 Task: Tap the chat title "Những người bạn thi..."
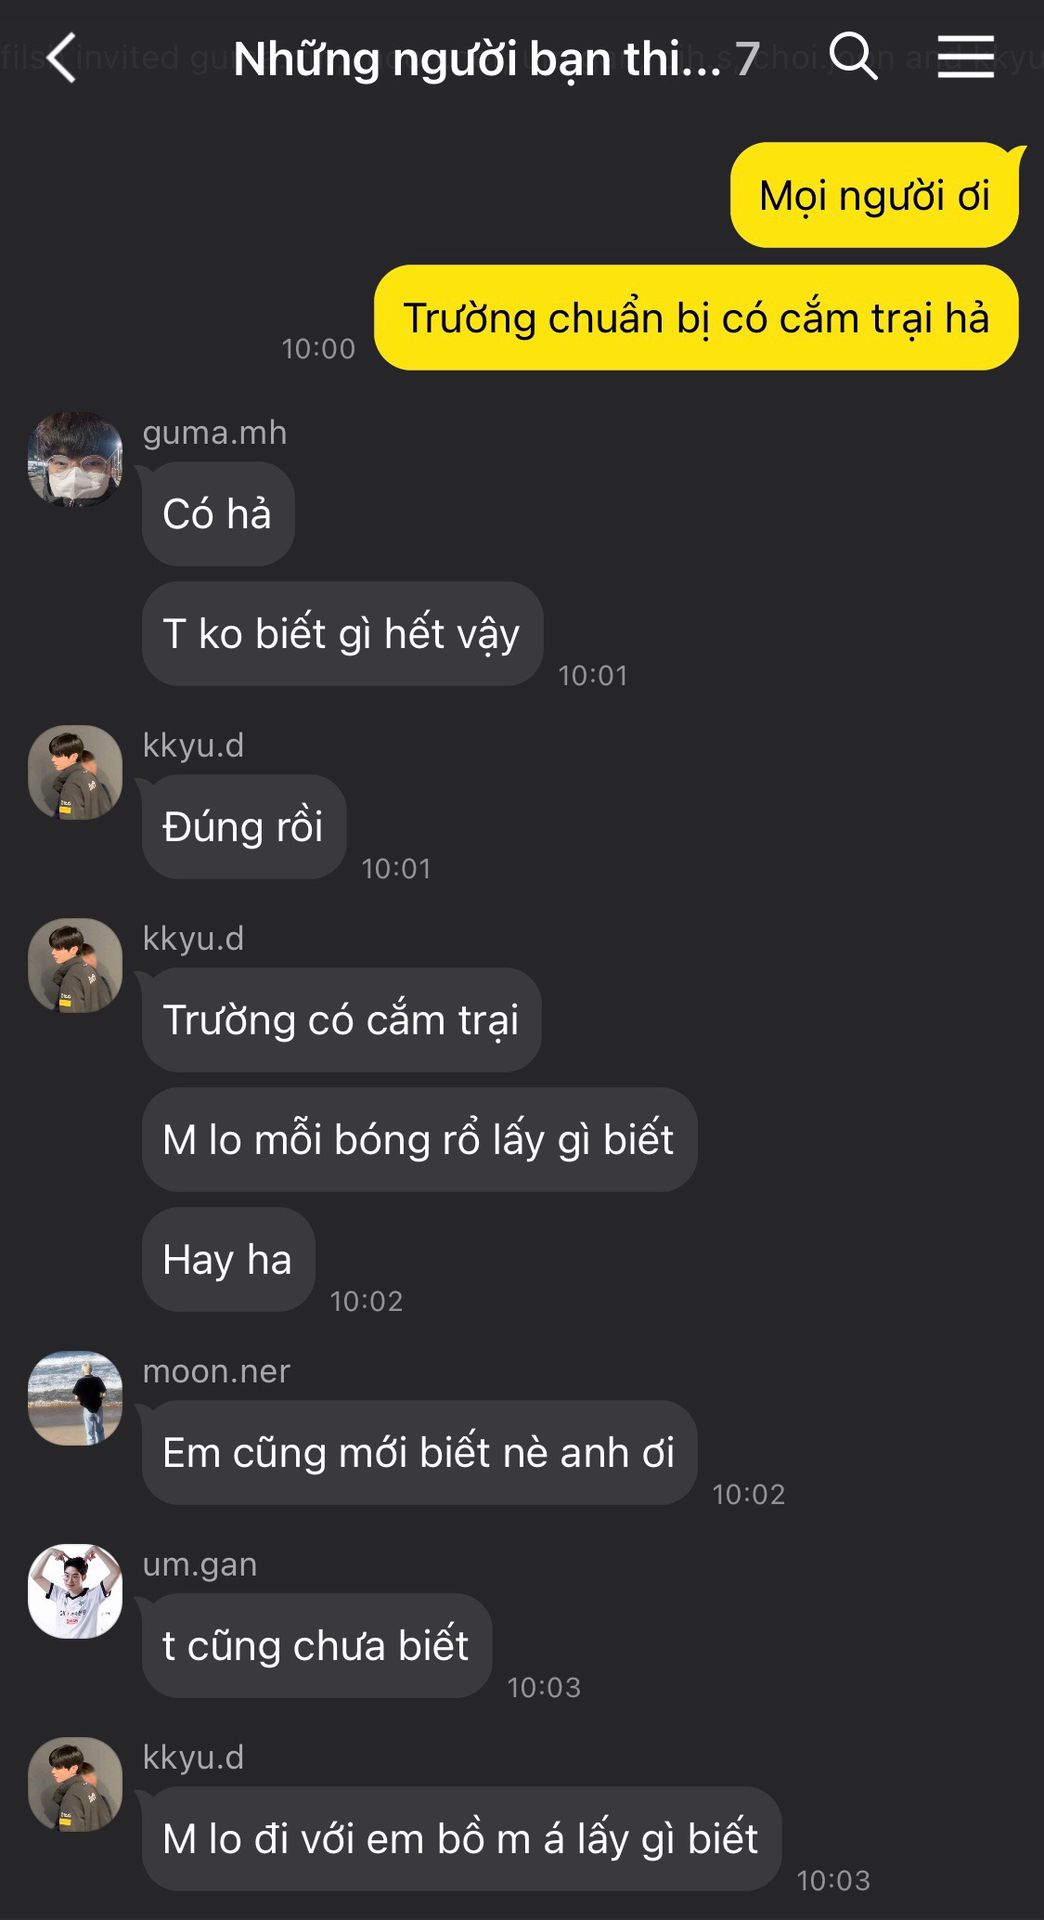click(477, 59)
